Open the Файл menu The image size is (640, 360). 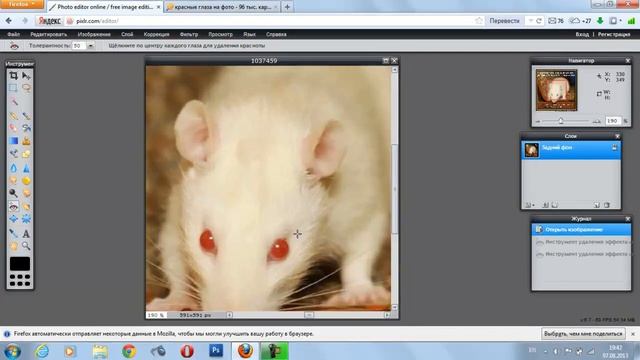13,34
